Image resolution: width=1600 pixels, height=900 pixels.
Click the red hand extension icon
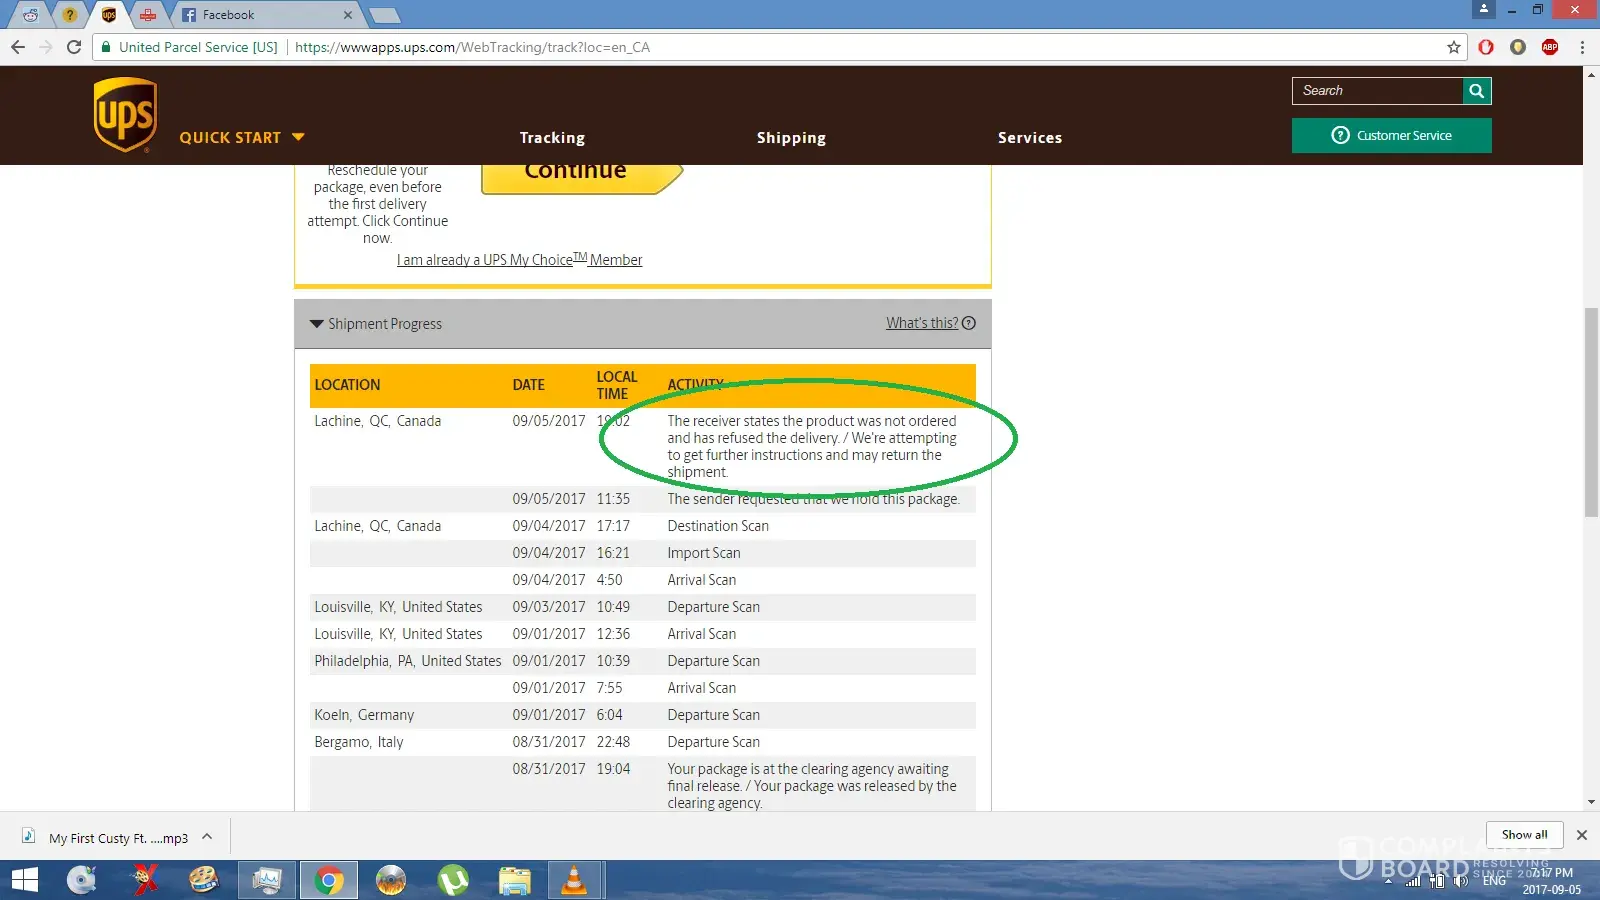[x=1486, y=47]
